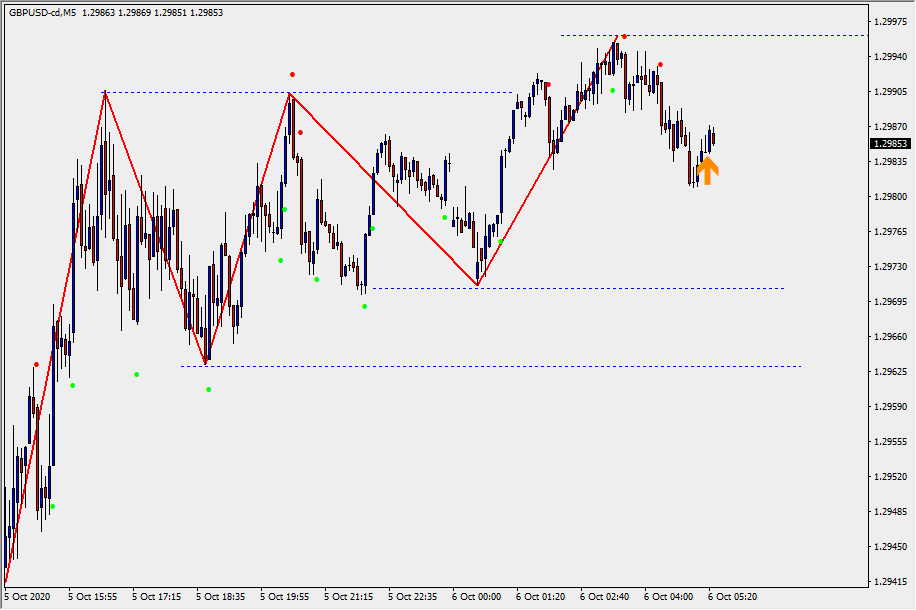Viewport: 916px width, 610px height.
Task: Click the 1.29415 price scale label
Action: click(x=889, y=581)
